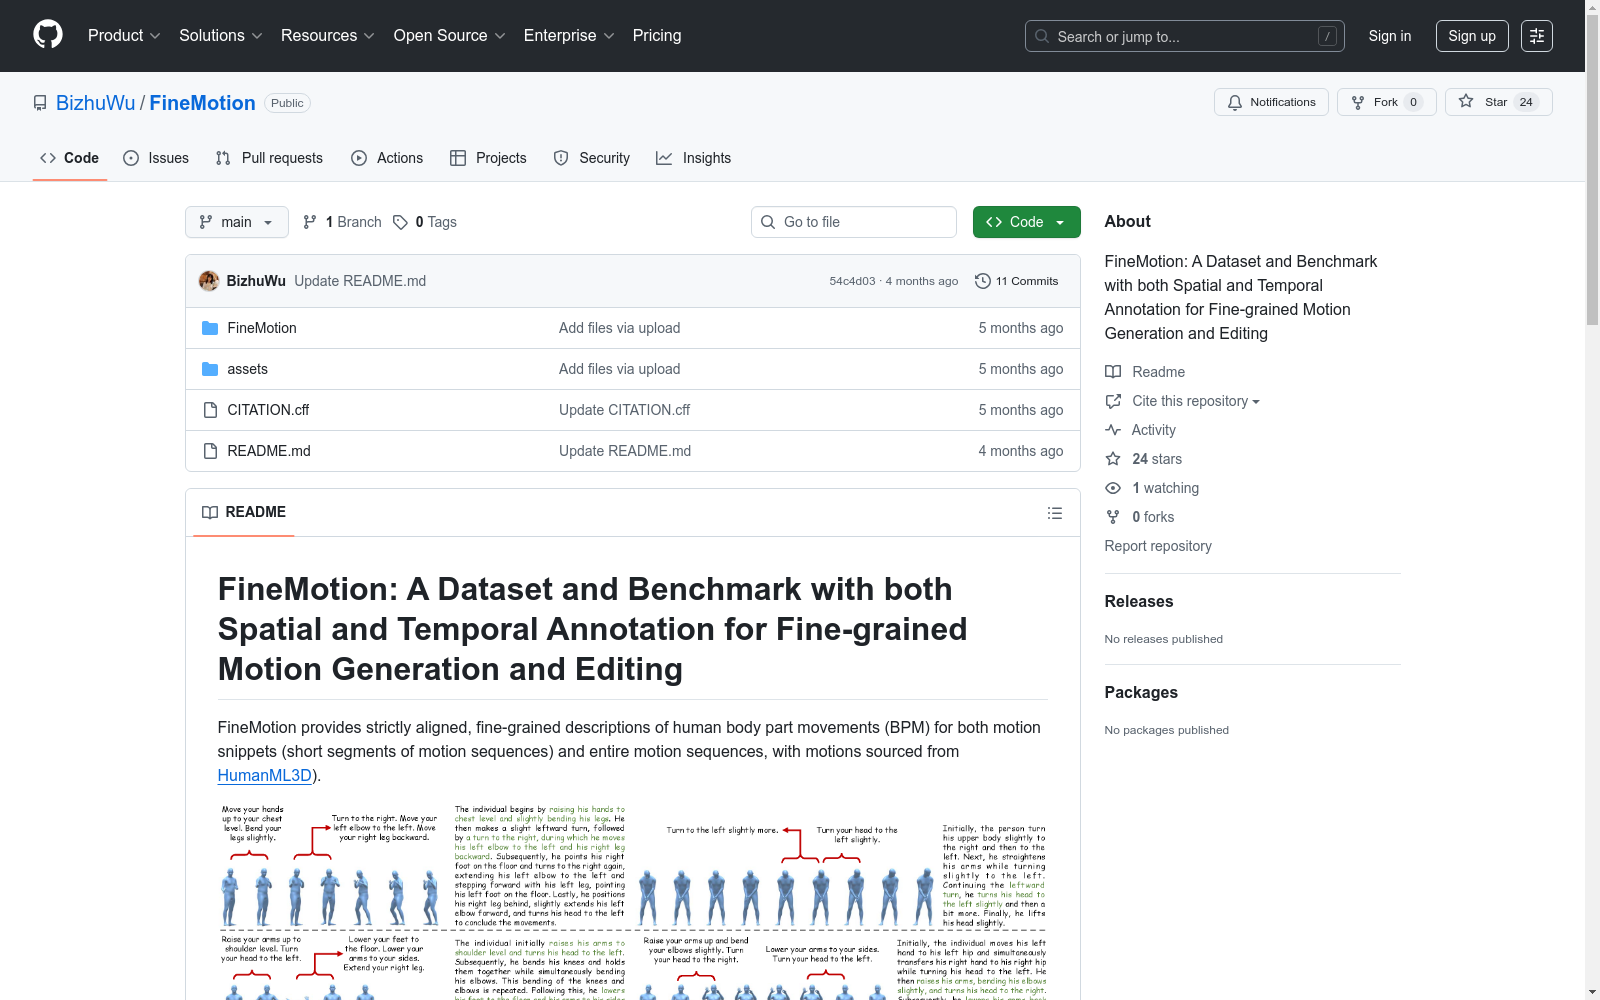
Task: Expand the Open Source menu
Action: 450,35
